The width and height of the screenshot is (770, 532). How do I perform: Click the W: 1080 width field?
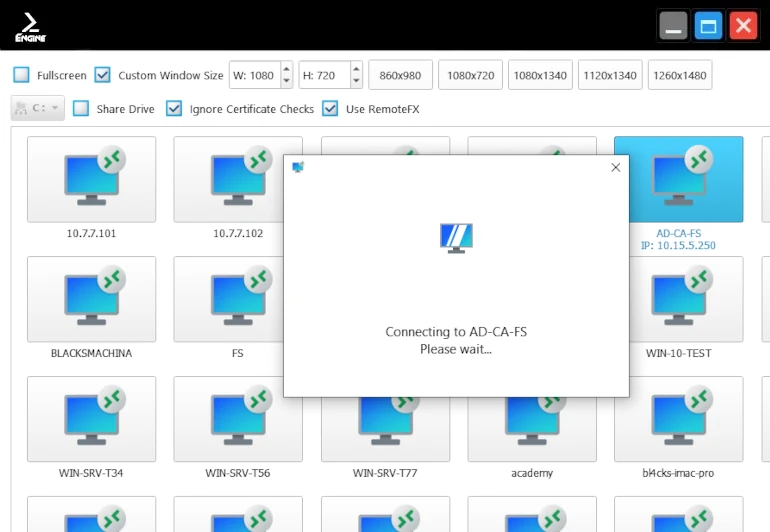click(255, 75)
